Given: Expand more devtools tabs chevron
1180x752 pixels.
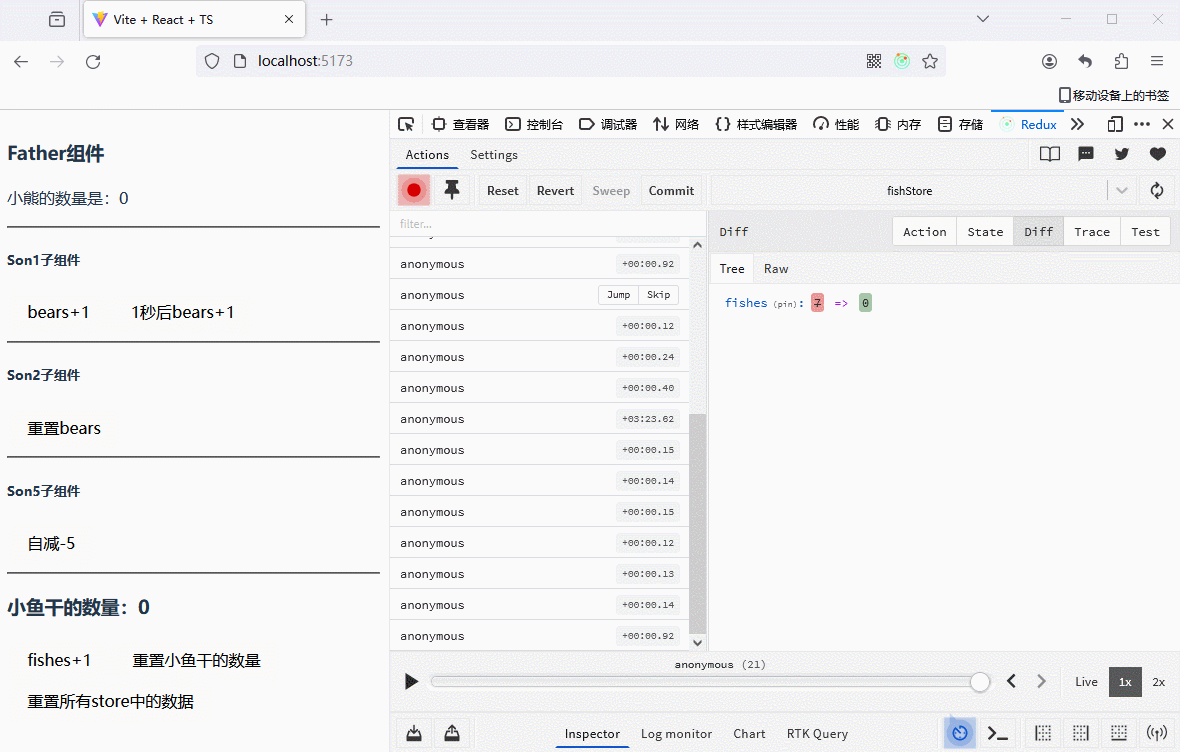Looking at the screenshot, I should click(x=1077, y=124).
